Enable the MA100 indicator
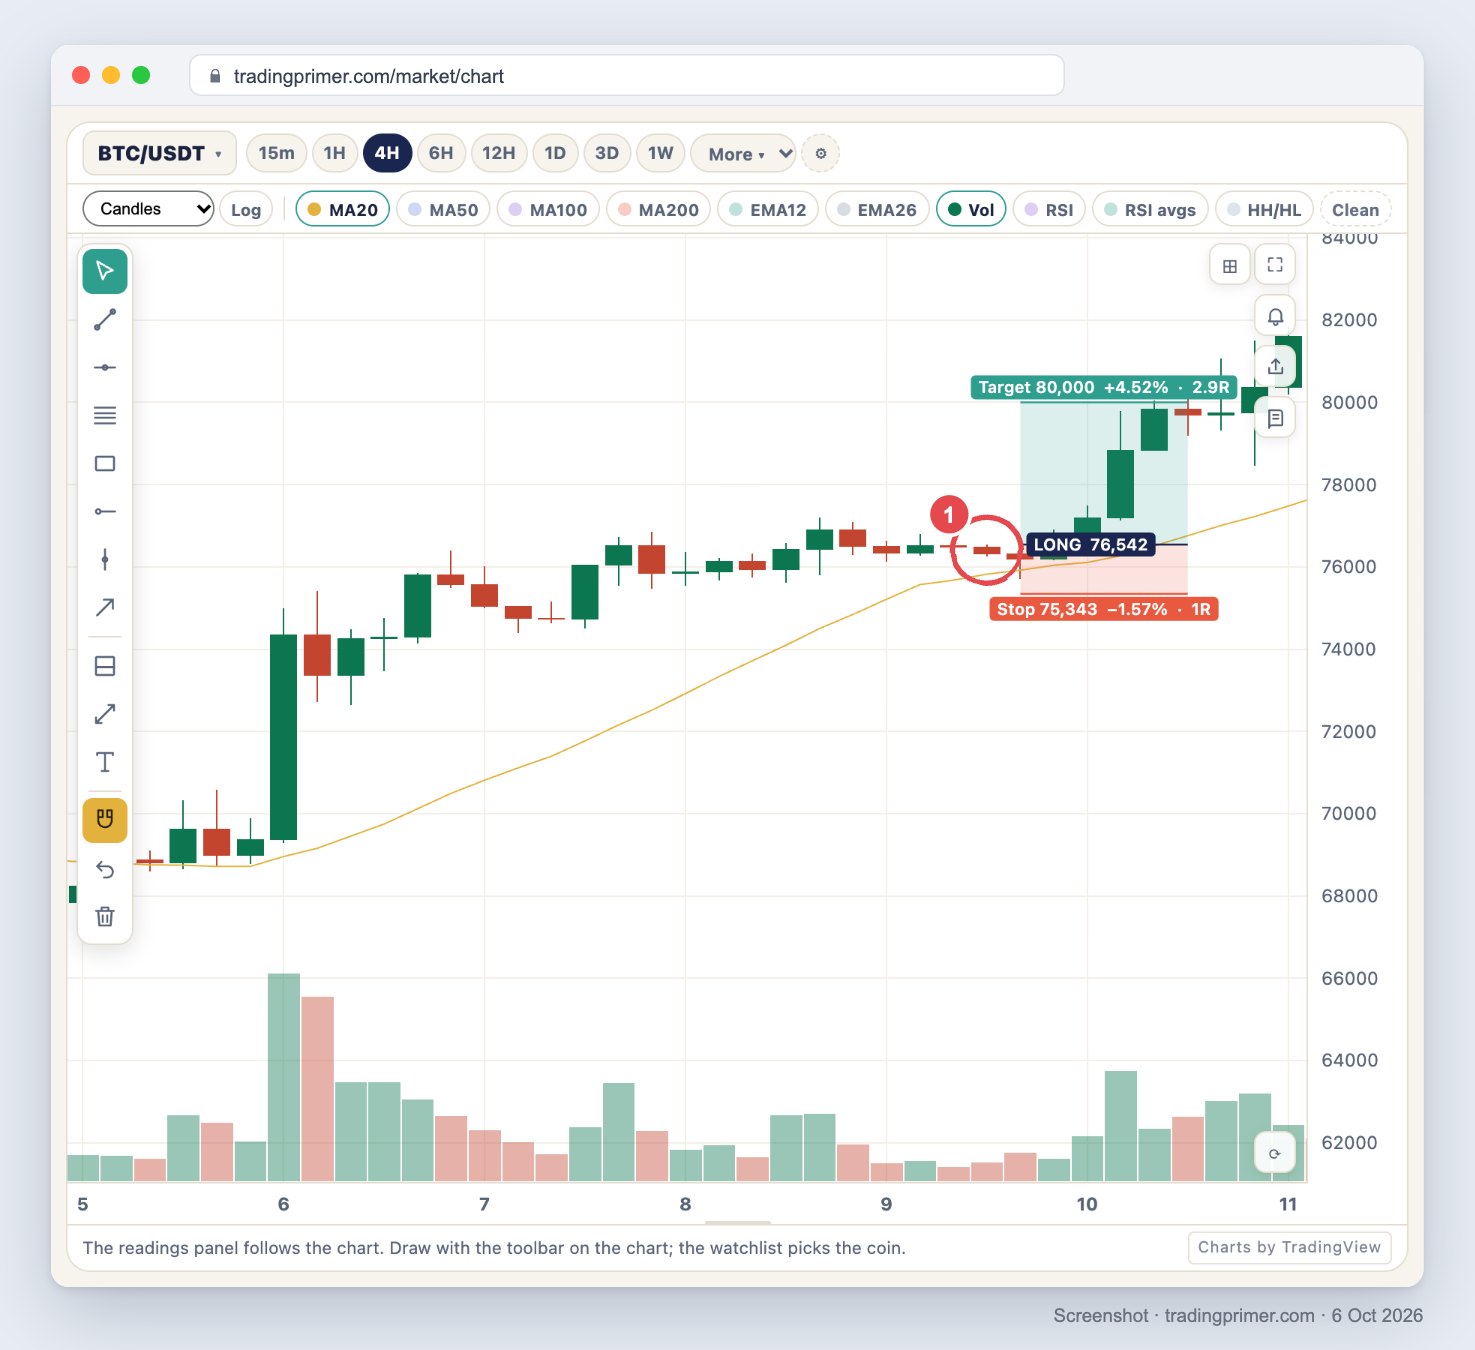 (x=548, y=209)
